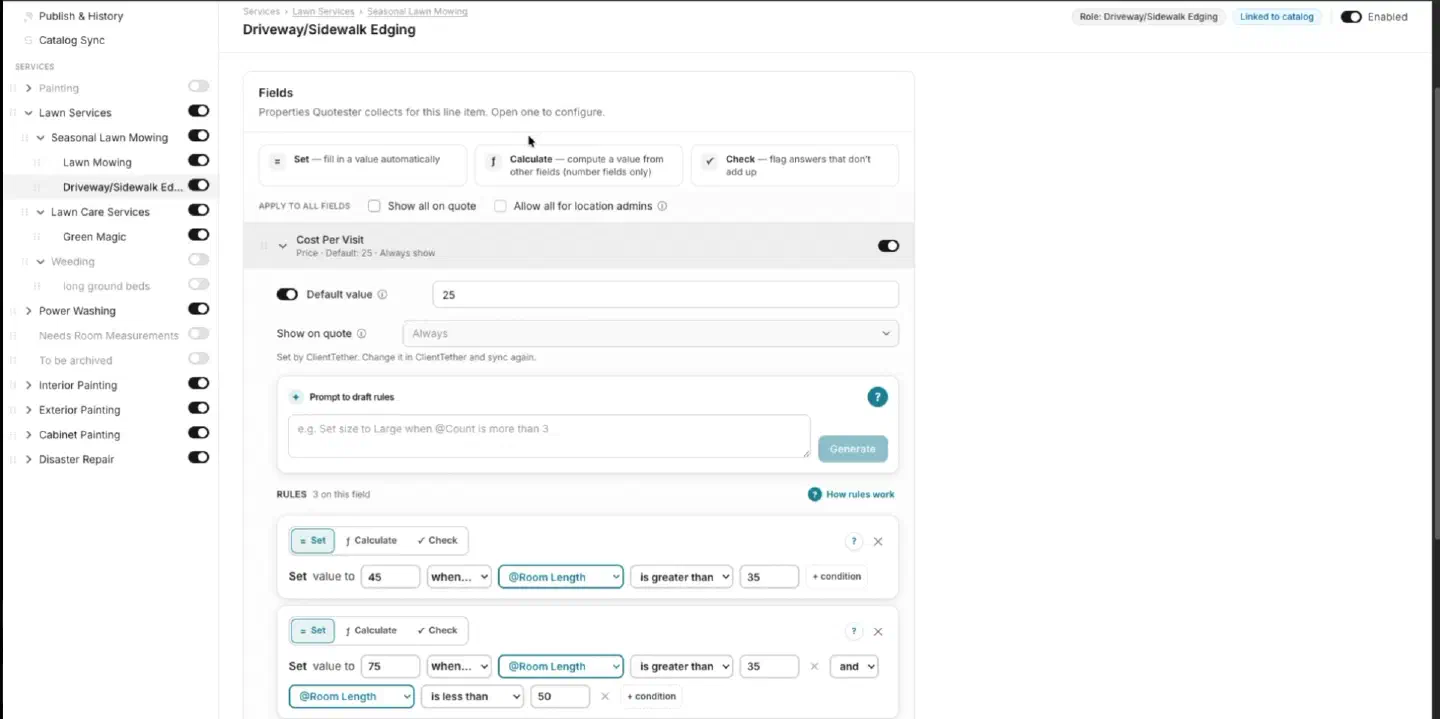Expand the Interior Painting tree item

tap(28, 385)
